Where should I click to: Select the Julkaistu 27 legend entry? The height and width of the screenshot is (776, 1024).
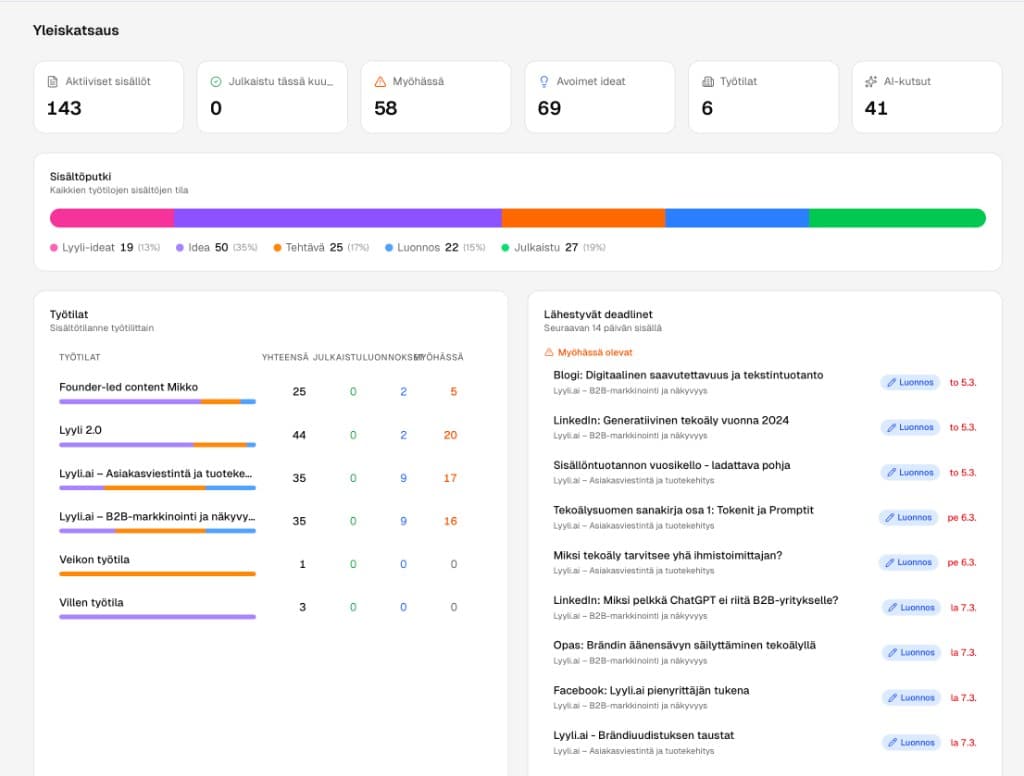pyautogui.click(x=553, y=248)
